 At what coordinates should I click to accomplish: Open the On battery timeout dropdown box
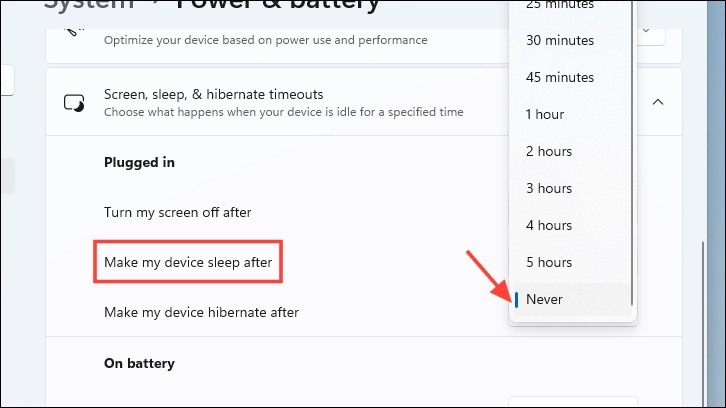[573, 402]
